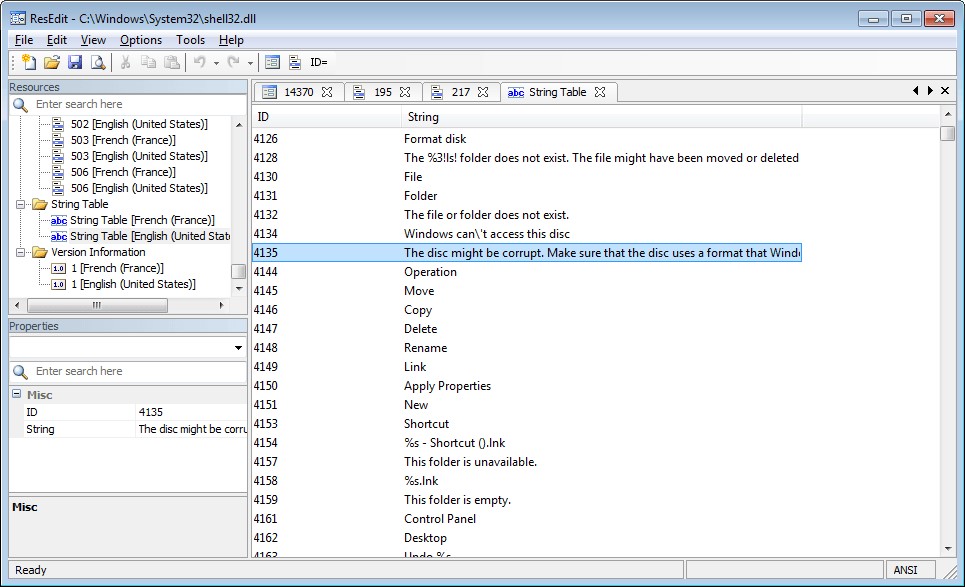Image resolution: width=965 pixels, height=587 pixels.
Task: Switch to the 217 tab
Action: [x=460, y=92]
